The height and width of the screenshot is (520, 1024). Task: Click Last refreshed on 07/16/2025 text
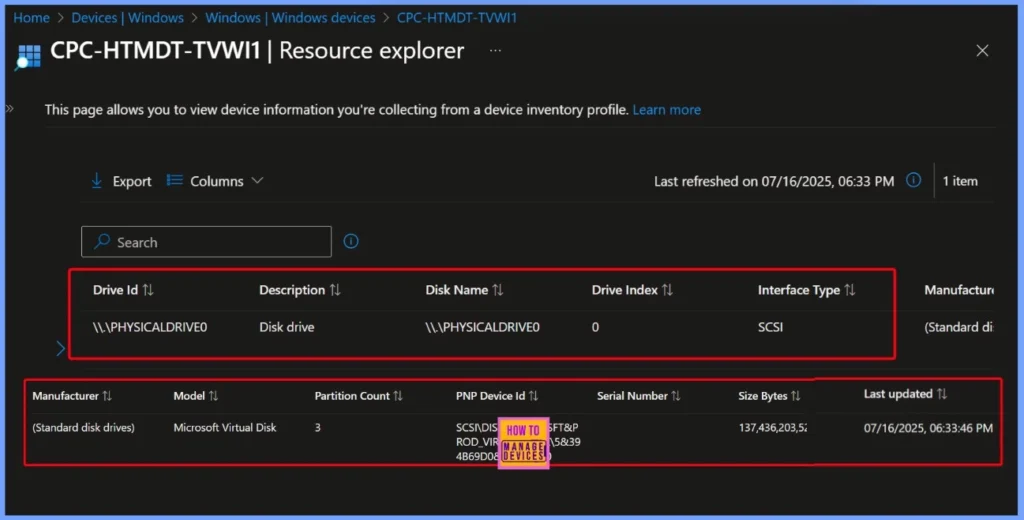pyautogui.click(x=774, y=182)
